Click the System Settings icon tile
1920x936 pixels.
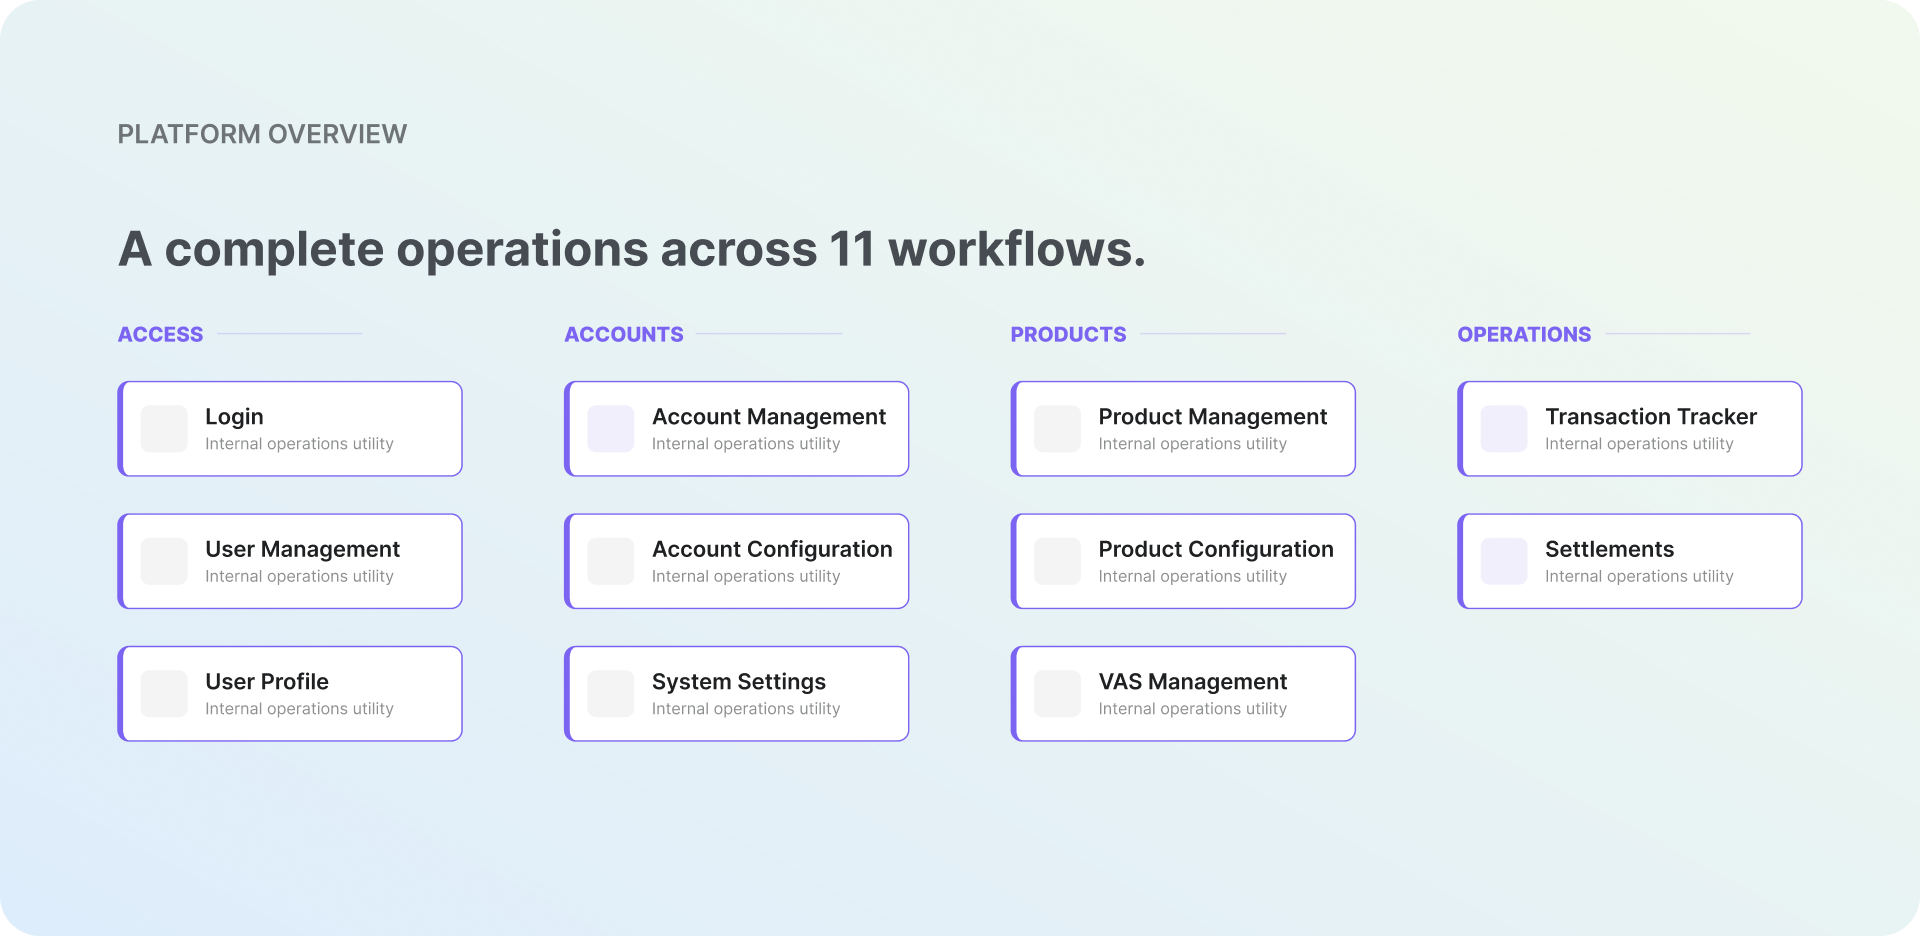611,694
